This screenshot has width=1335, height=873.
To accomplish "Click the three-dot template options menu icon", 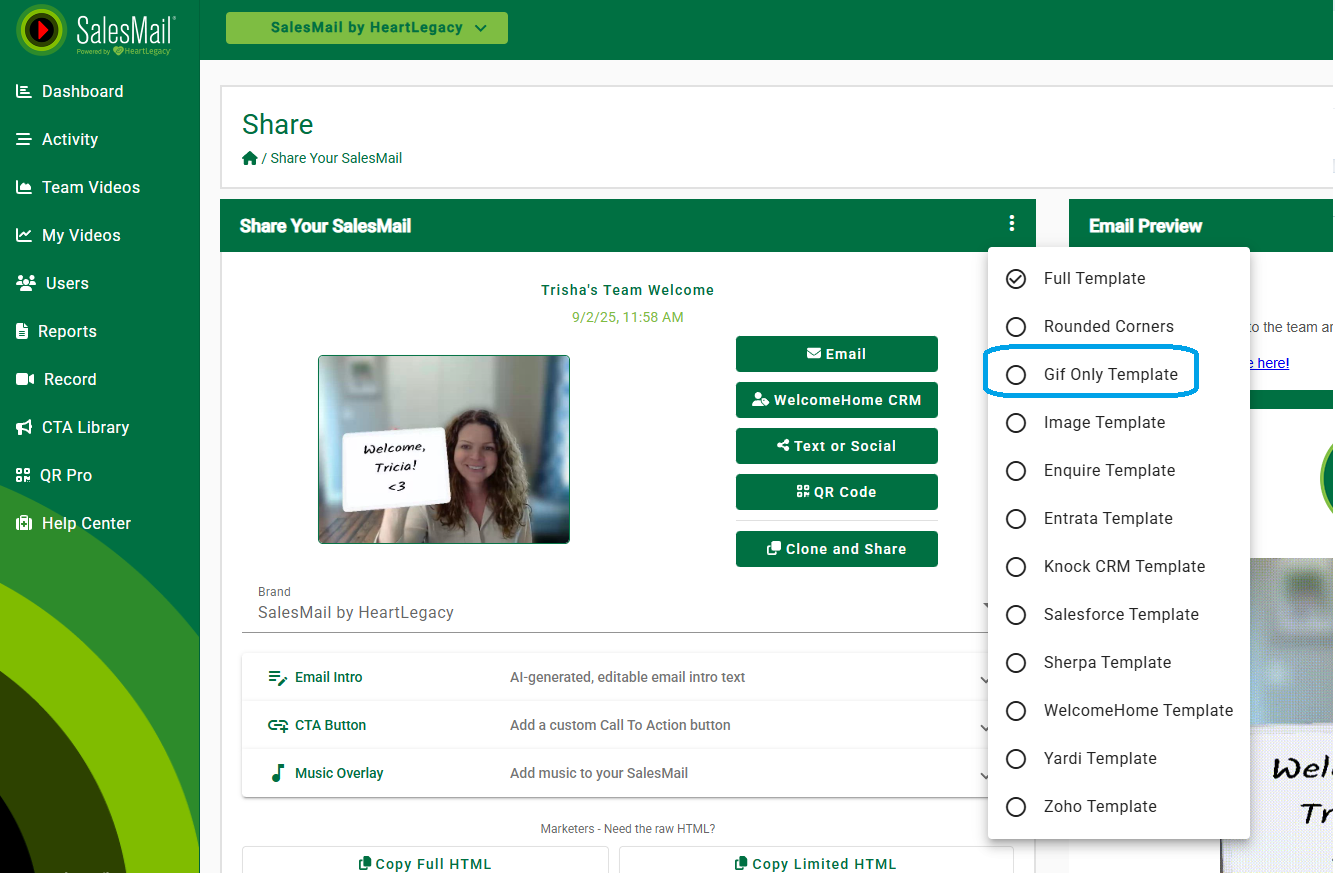I will 1012,224.
